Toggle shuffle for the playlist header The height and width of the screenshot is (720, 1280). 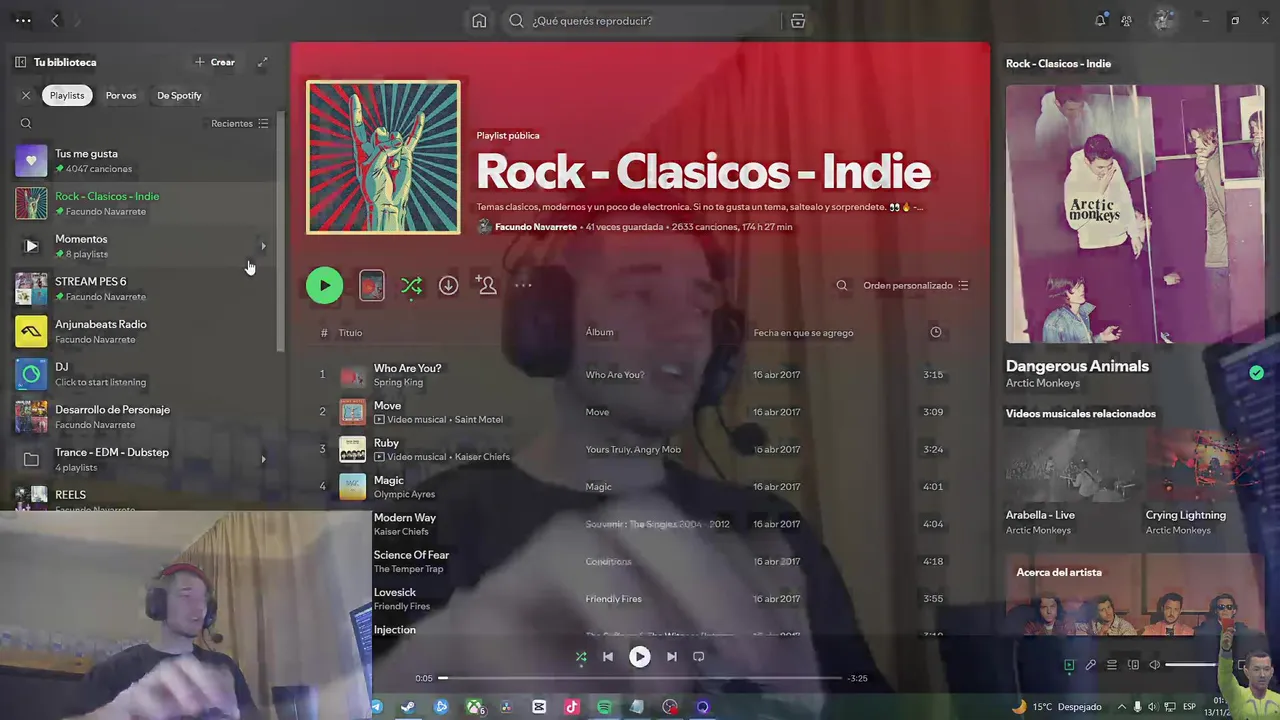click(411, 286)
